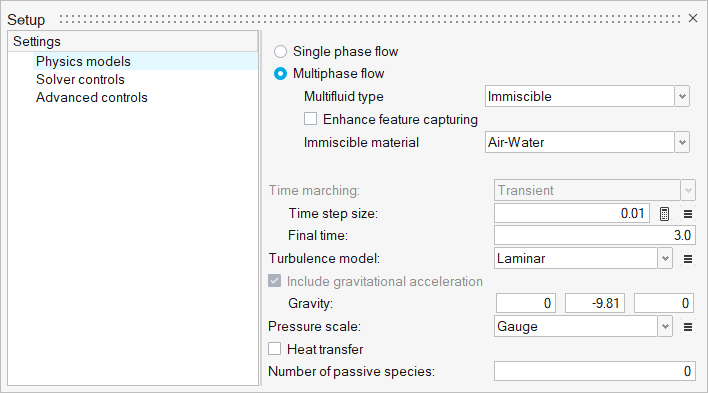Image resolution: width=708 pixels, height=393 pixels.
Task: Open Advanced controls settings
Action: pos(92,97)
